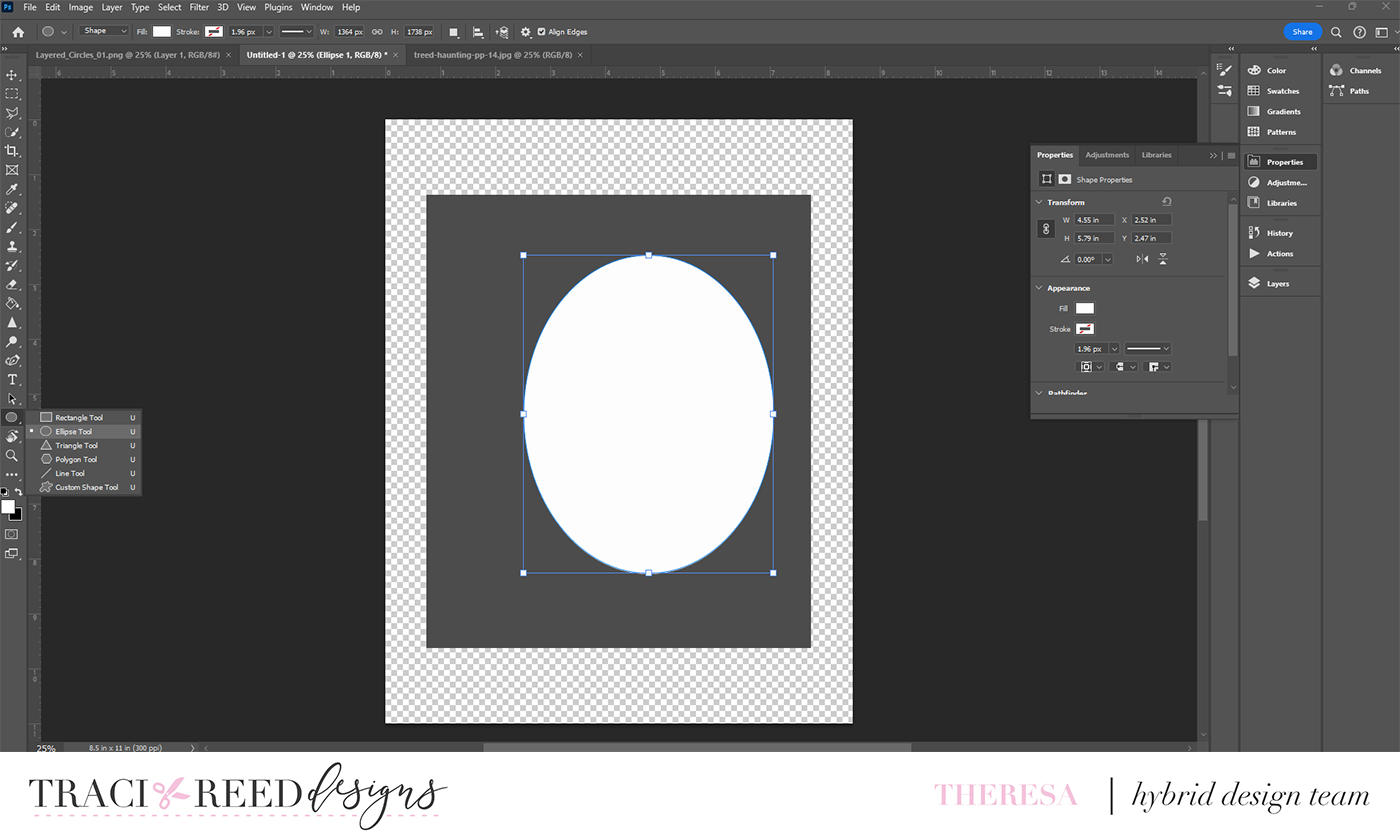The width and height of the screenshot is (1400, 840).
Task: Open the Filter menu
Action: [x=199, y=7]
